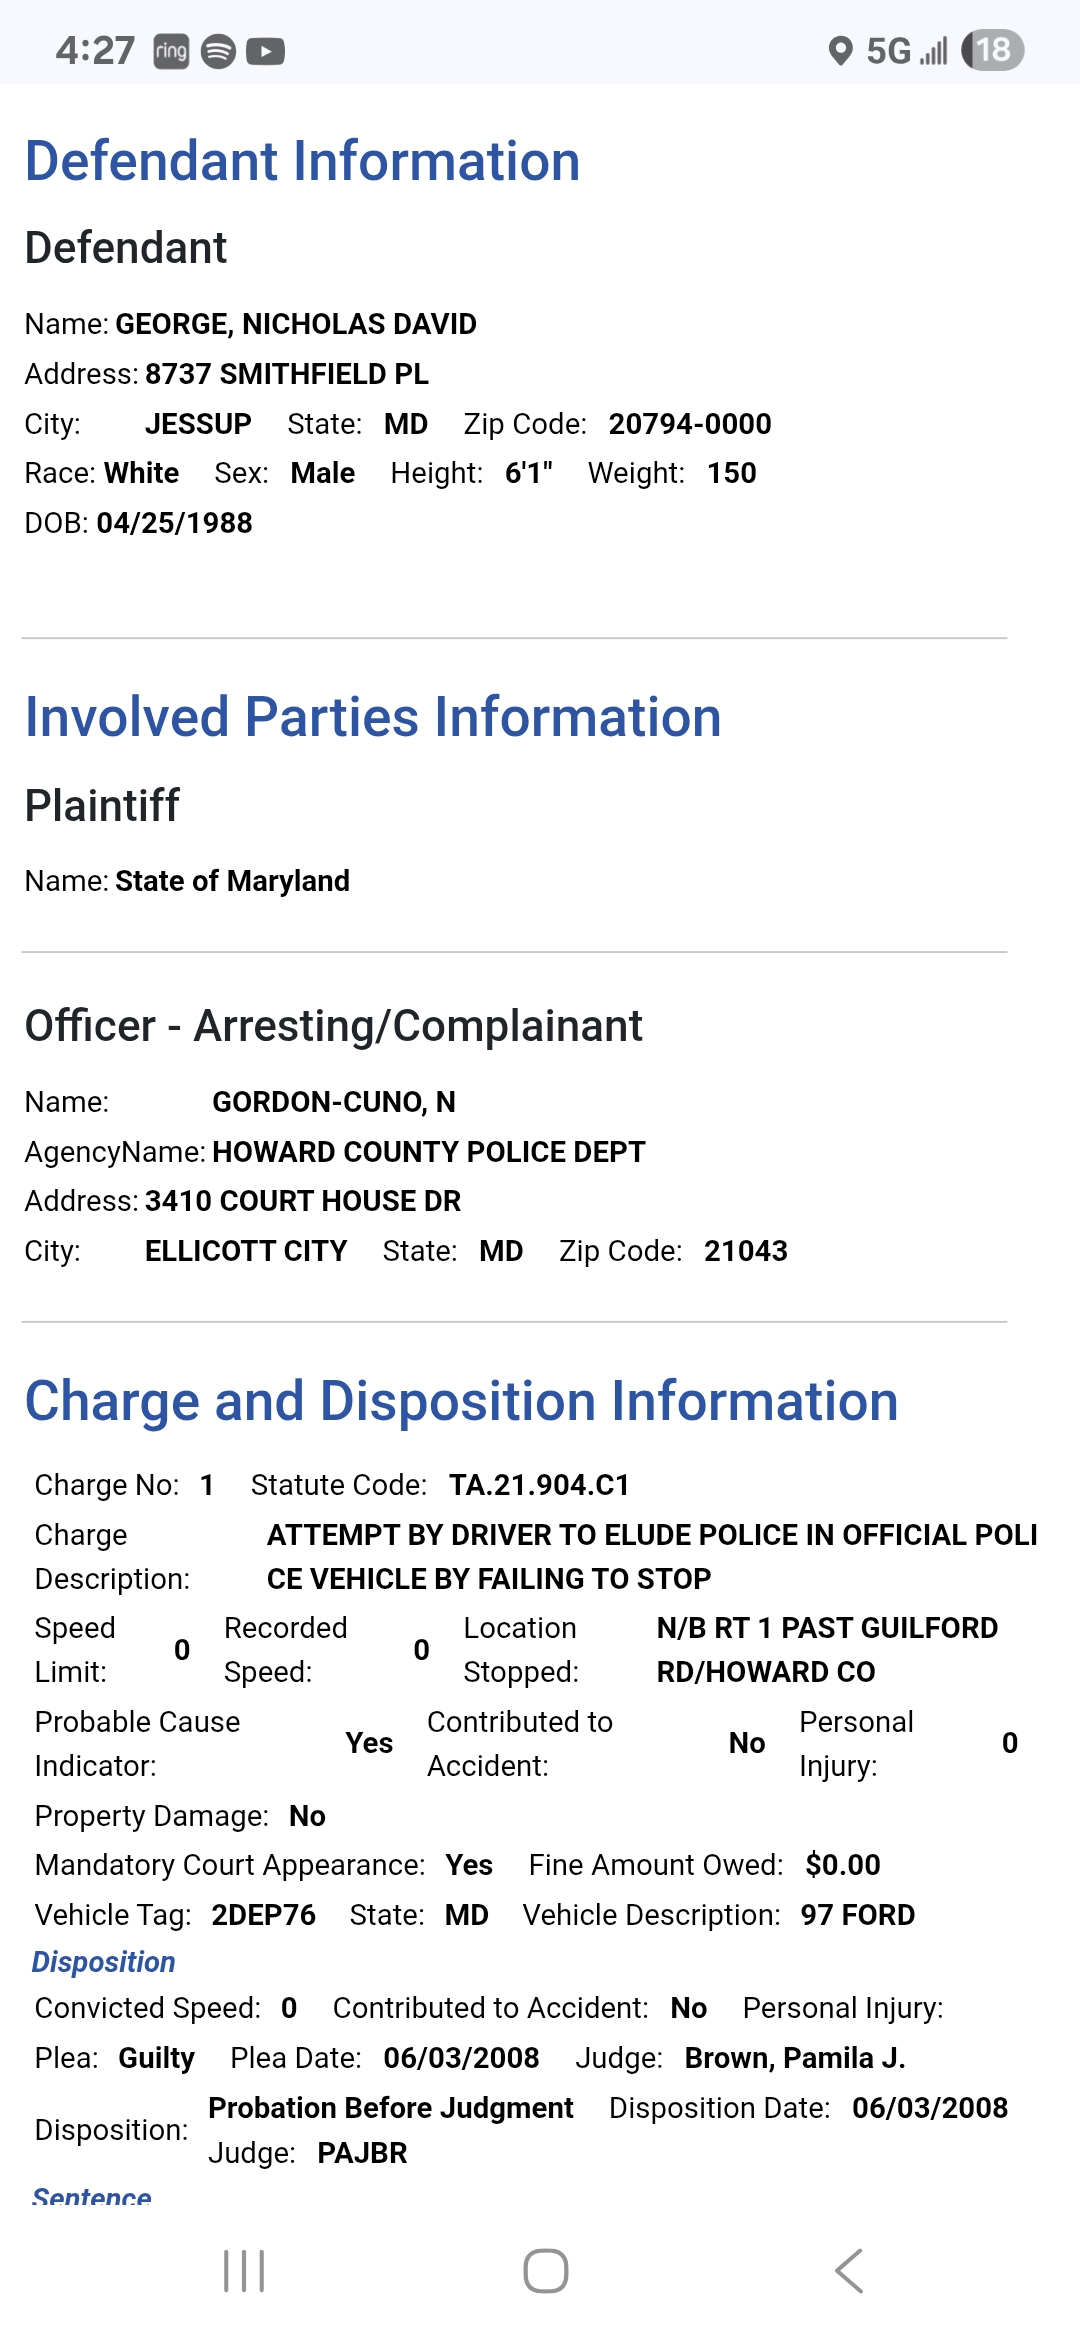Tap the Probation Before Judgment disposition text

tap(390, 2108)
